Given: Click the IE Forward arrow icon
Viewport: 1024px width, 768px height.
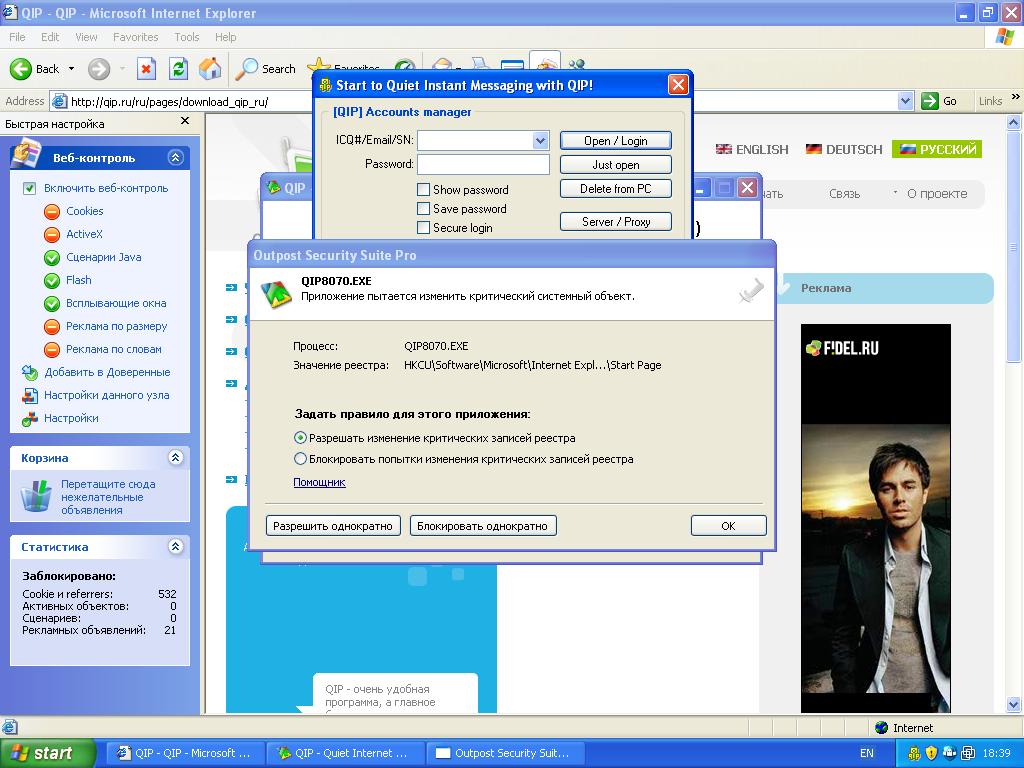Looking at the screenshot, I should point(99,69).
